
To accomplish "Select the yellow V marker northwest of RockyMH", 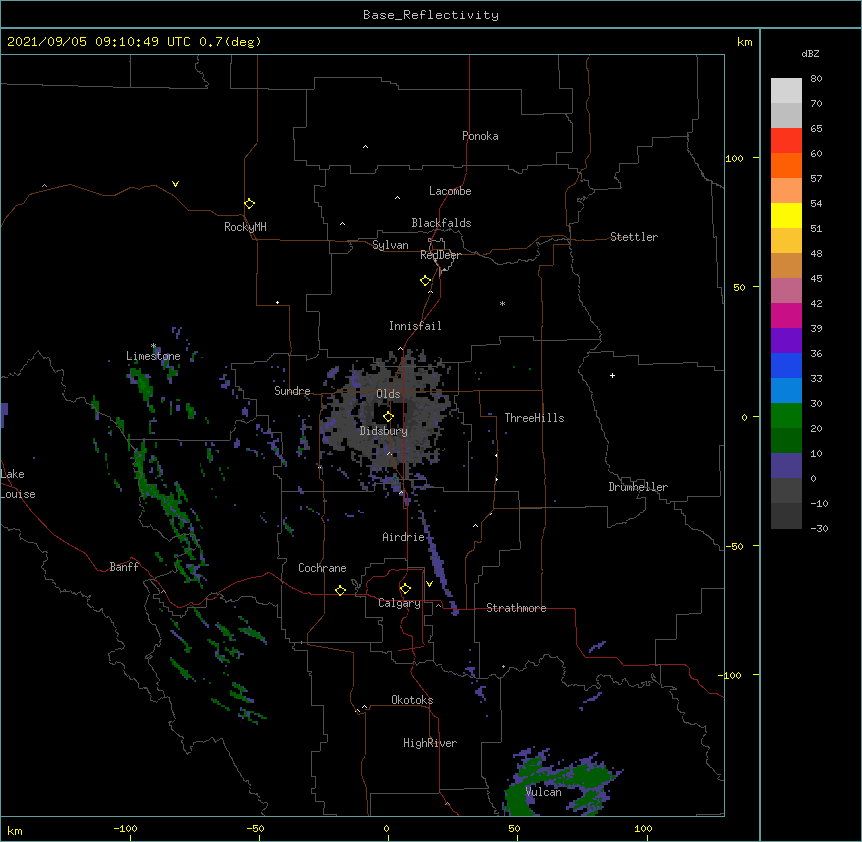I will 175,184.
